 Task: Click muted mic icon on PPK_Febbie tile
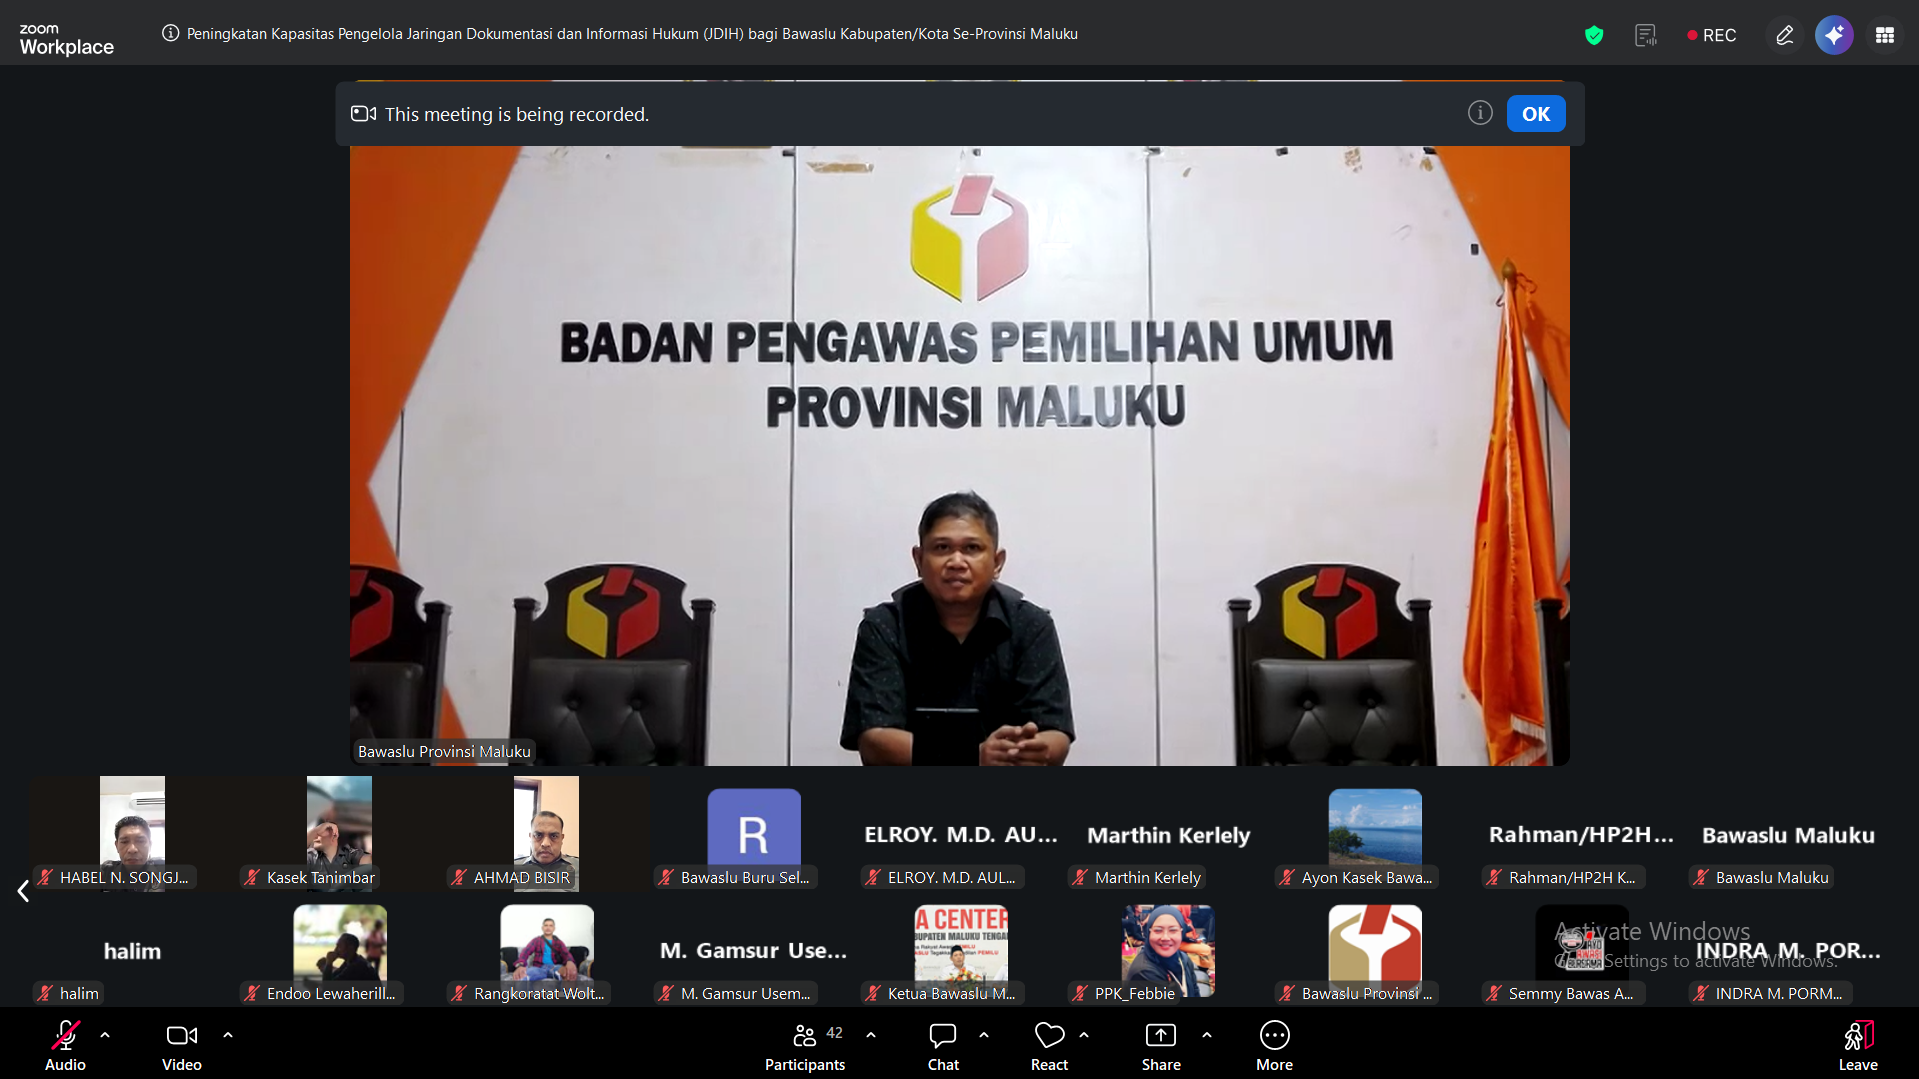1080,993
